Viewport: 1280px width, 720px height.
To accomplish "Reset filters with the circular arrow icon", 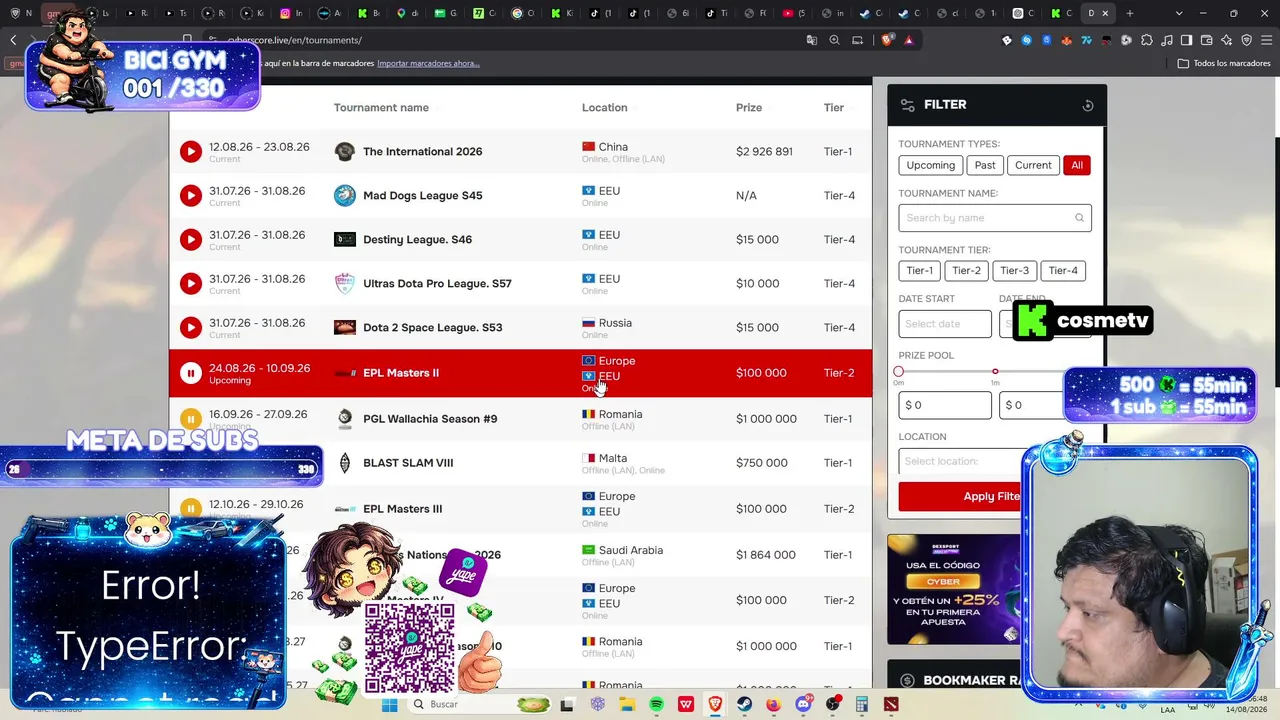I will pos(1088,105).
